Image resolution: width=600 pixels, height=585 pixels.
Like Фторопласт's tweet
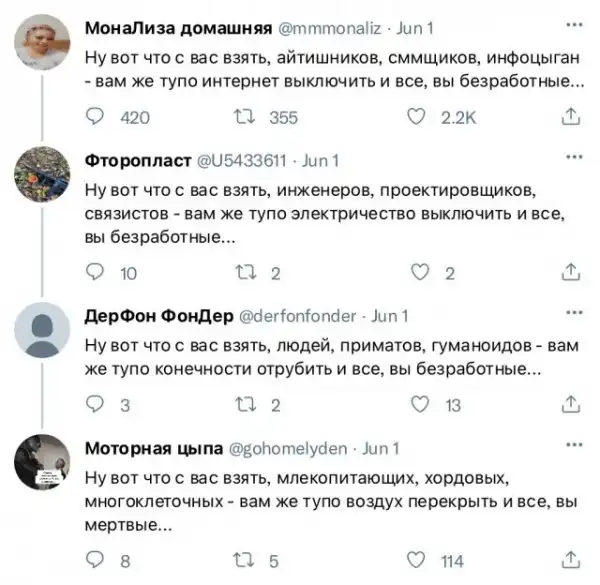click(x=421, y=272)
